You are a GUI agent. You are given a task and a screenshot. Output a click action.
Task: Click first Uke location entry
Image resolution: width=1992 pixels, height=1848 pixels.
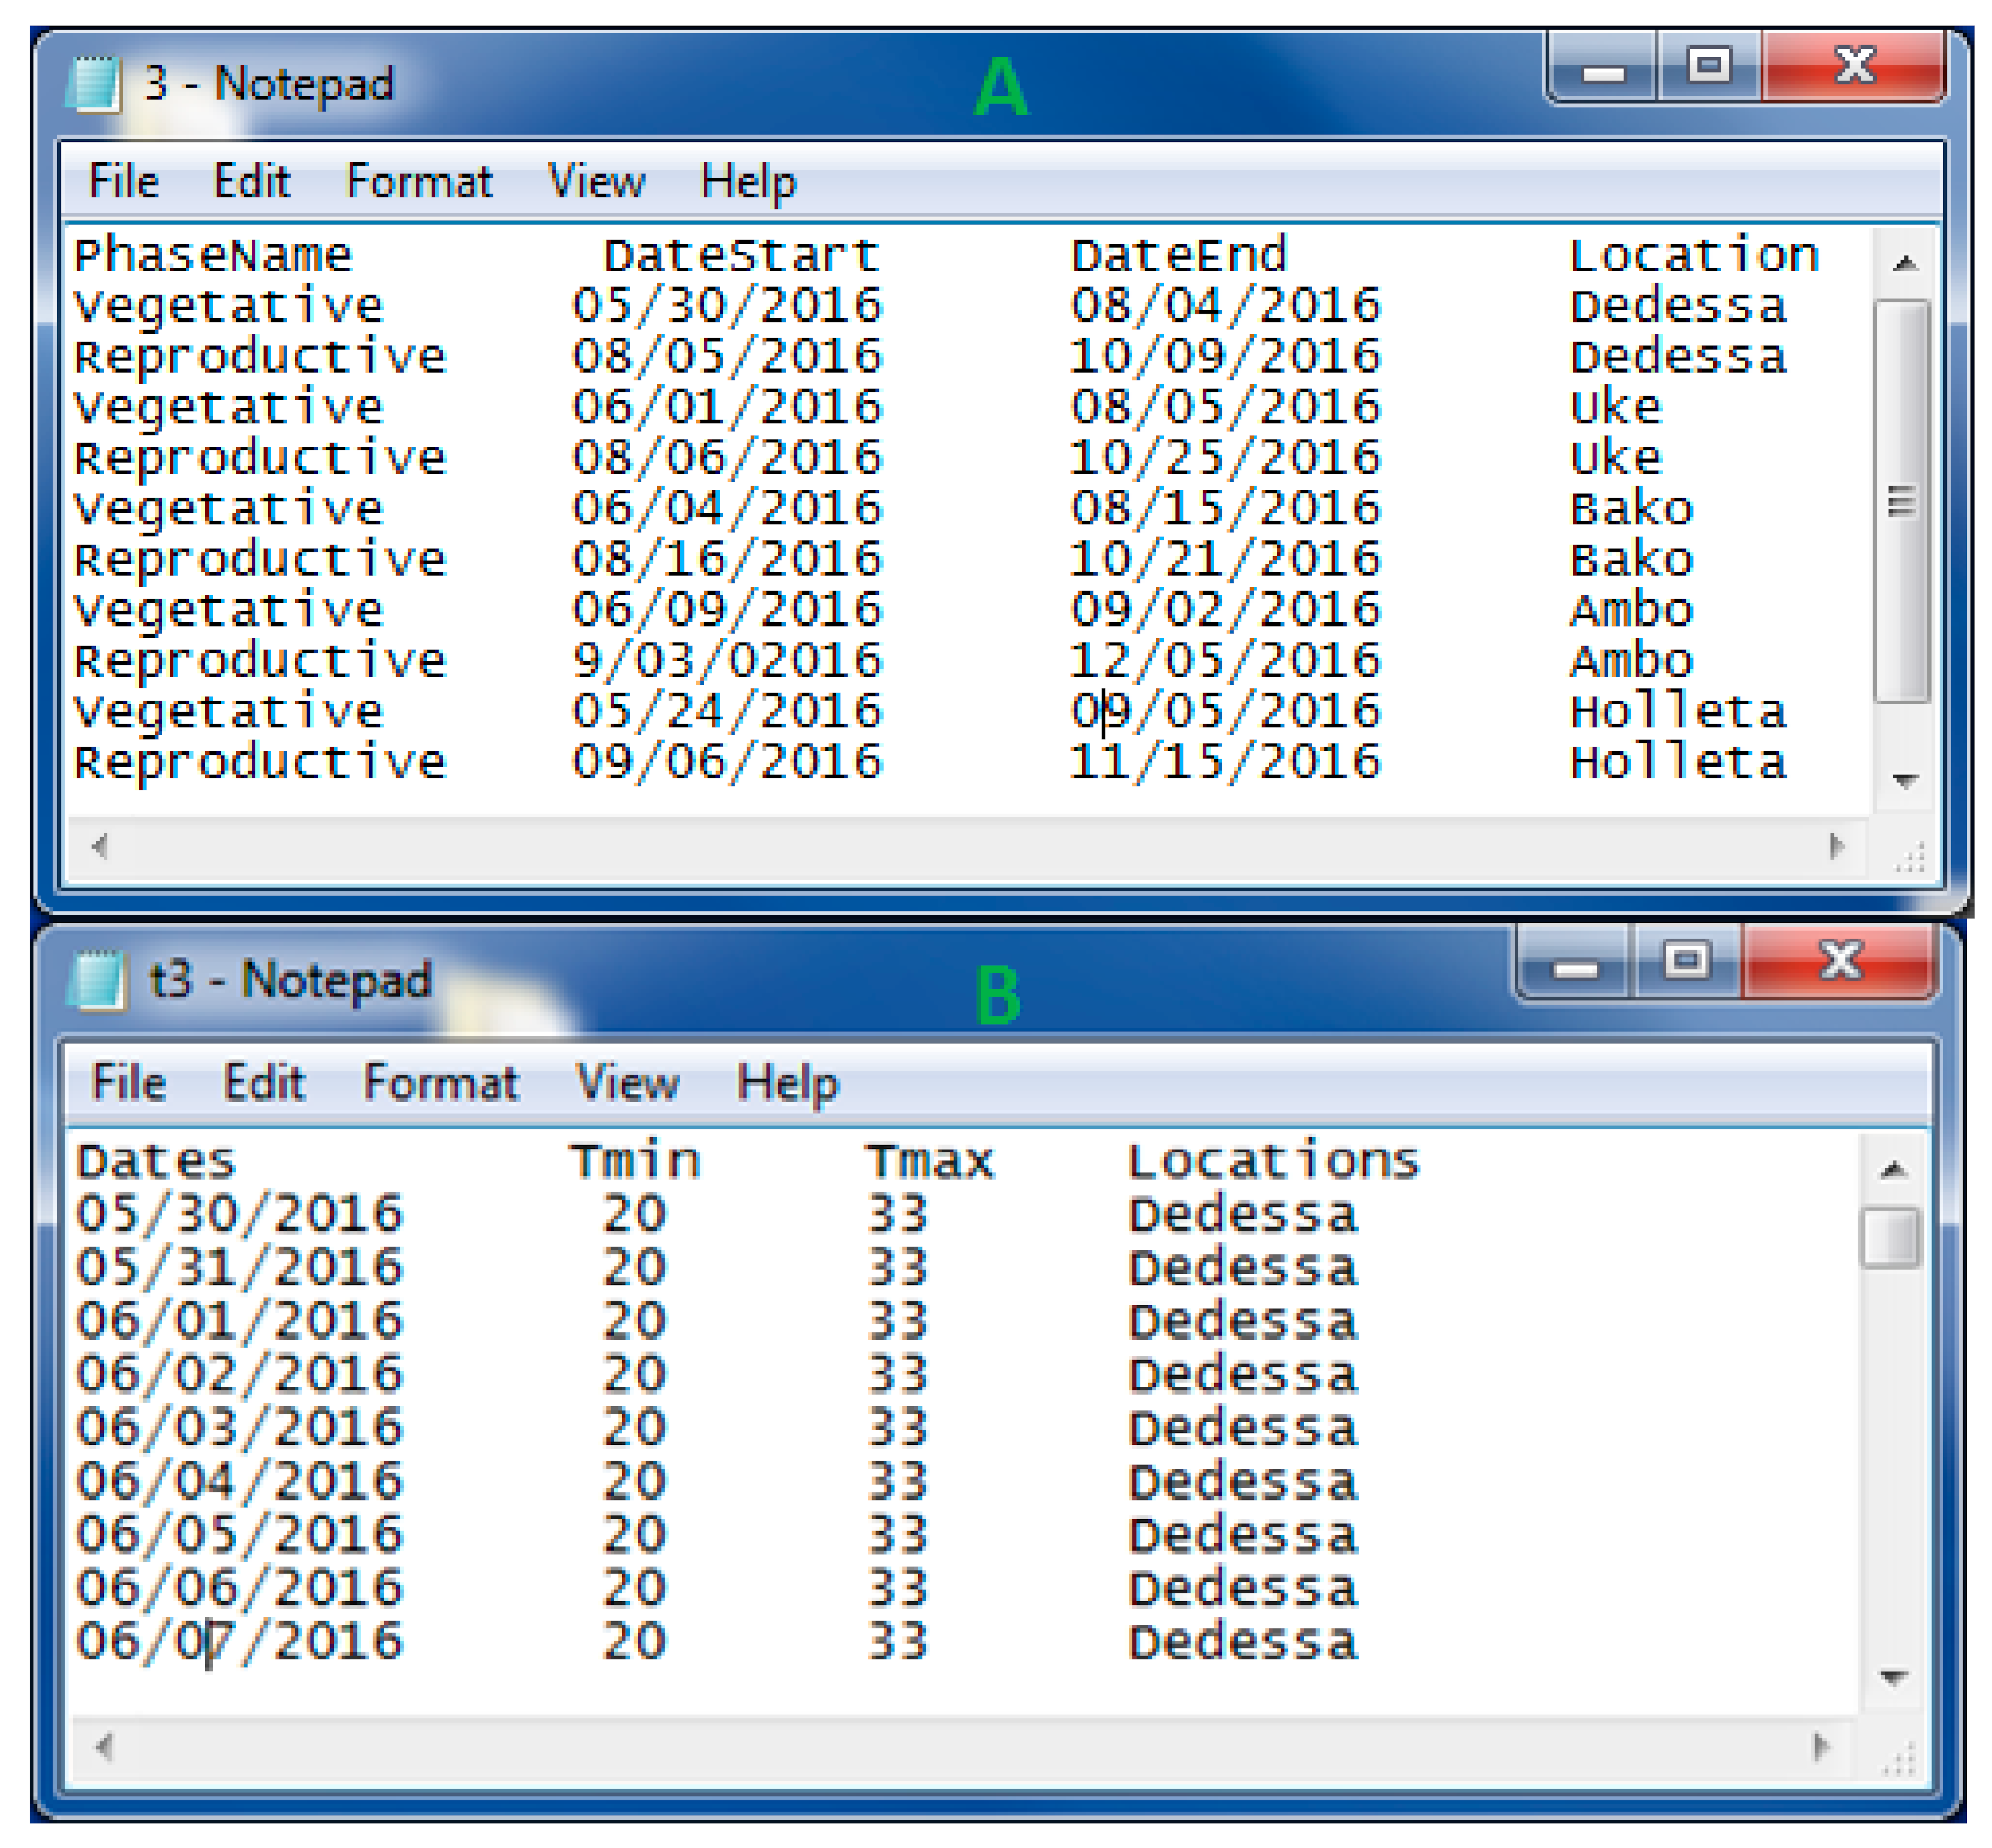pyautogui.click(x=1616, y=408)
